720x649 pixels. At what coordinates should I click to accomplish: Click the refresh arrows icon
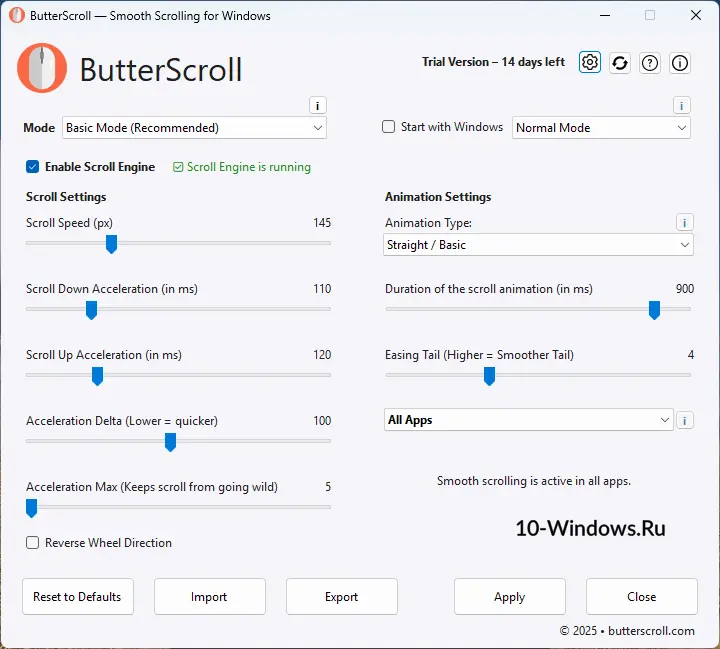620,63
